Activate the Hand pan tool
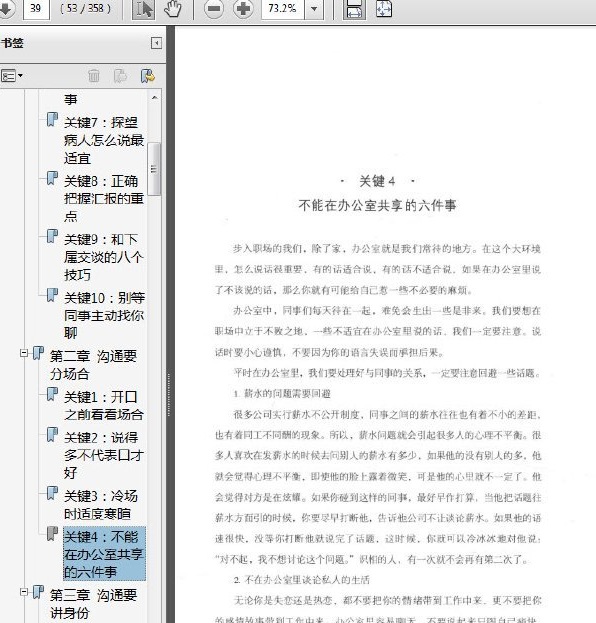 point(173,9)
